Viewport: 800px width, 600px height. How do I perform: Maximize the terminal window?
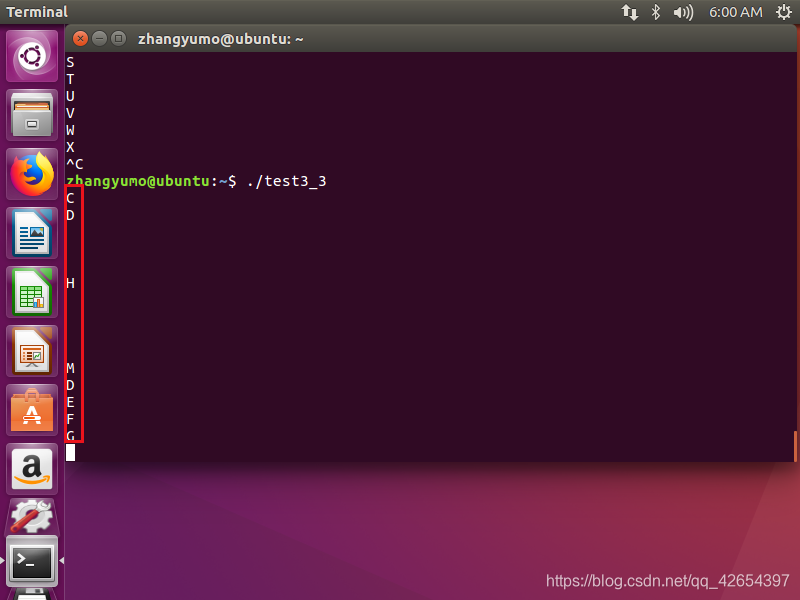[x=118, y=38]
